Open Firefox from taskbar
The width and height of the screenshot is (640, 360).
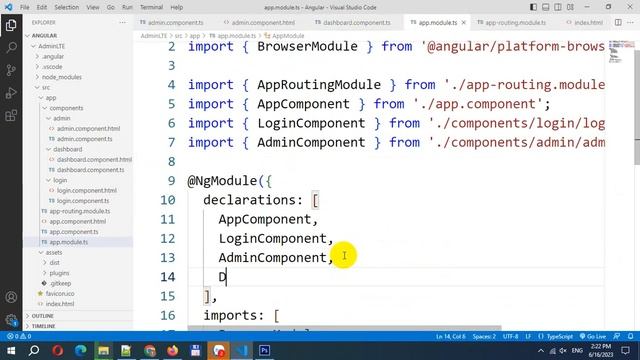coord(172,351)
